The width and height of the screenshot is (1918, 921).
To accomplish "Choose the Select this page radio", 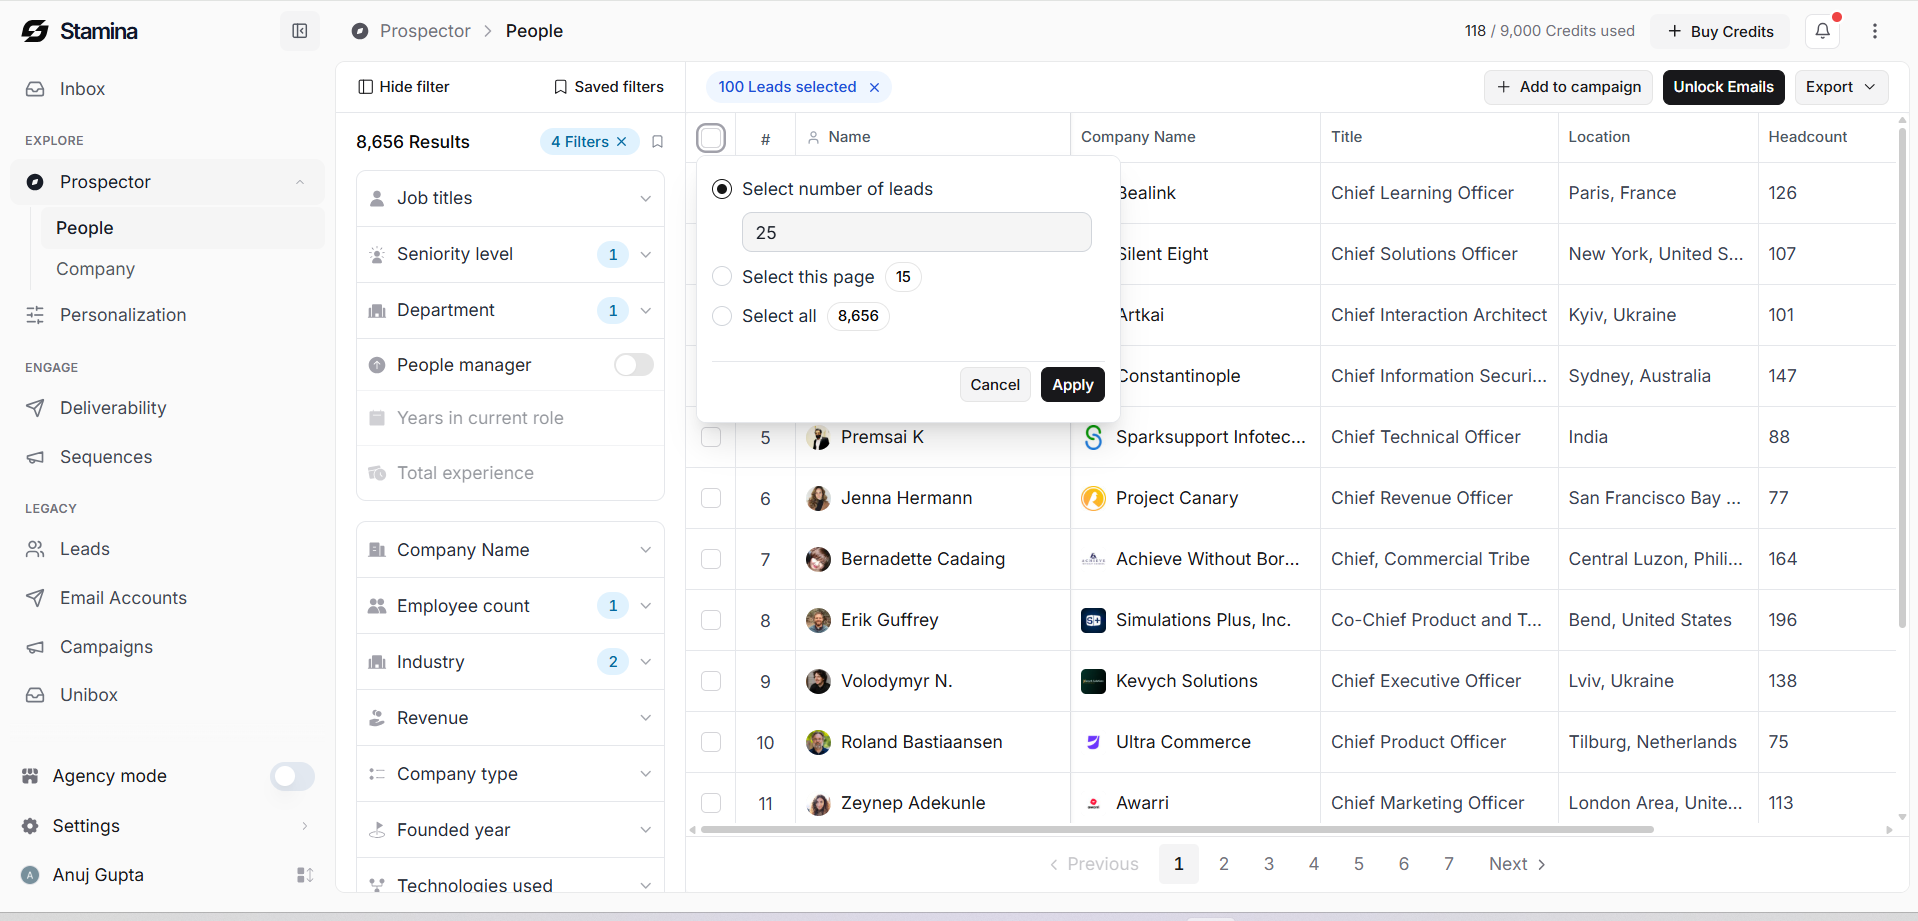I will 722,277.
